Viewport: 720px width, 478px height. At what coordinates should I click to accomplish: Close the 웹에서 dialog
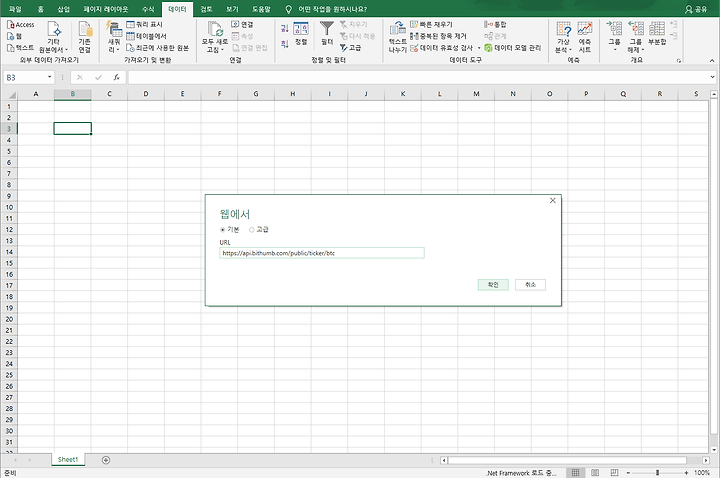pyautogui.click(x=553, y=201)
